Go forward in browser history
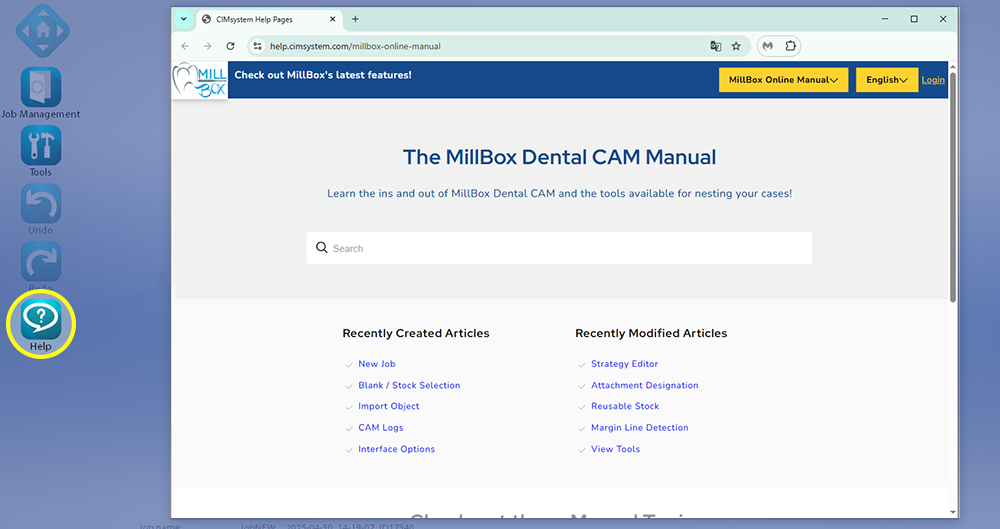 point(207,46)
